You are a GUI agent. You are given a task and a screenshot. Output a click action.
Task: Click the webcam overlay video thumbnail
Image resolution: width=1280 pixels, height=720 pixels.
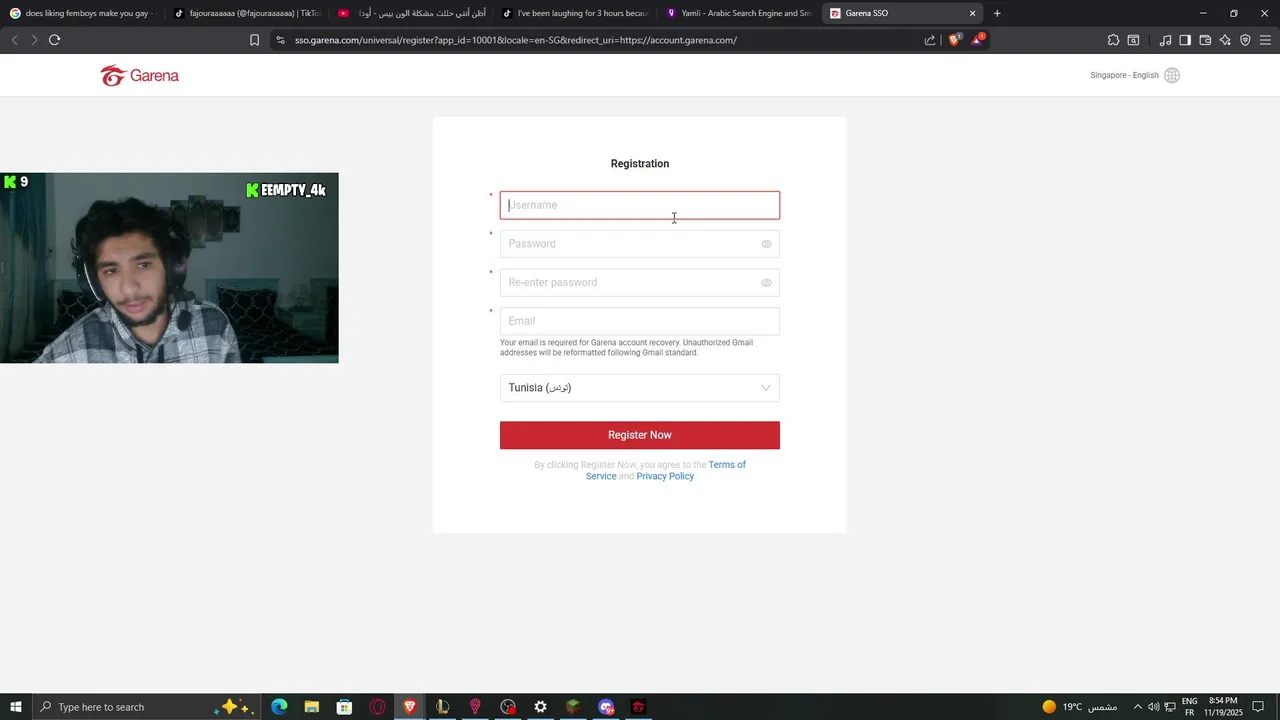pyautogui.click(x=169, y=268)
